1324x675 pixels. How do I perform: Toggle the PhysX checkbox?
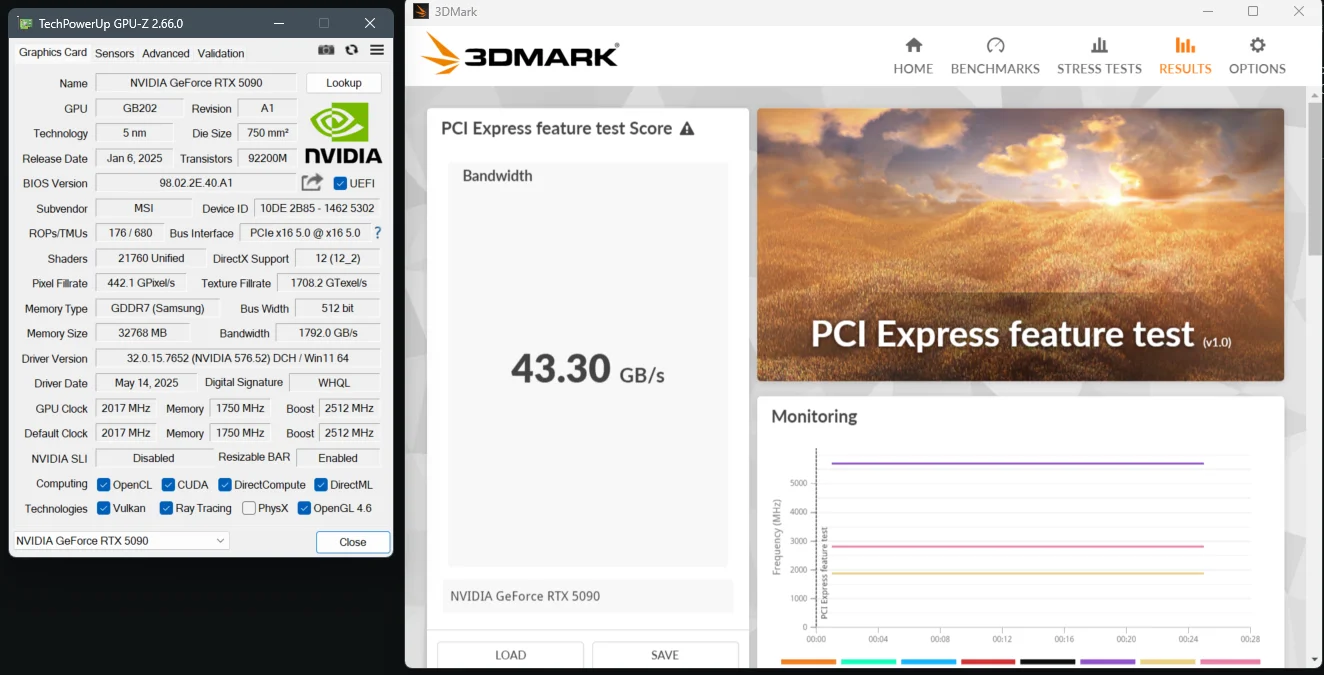coord(249,508)
